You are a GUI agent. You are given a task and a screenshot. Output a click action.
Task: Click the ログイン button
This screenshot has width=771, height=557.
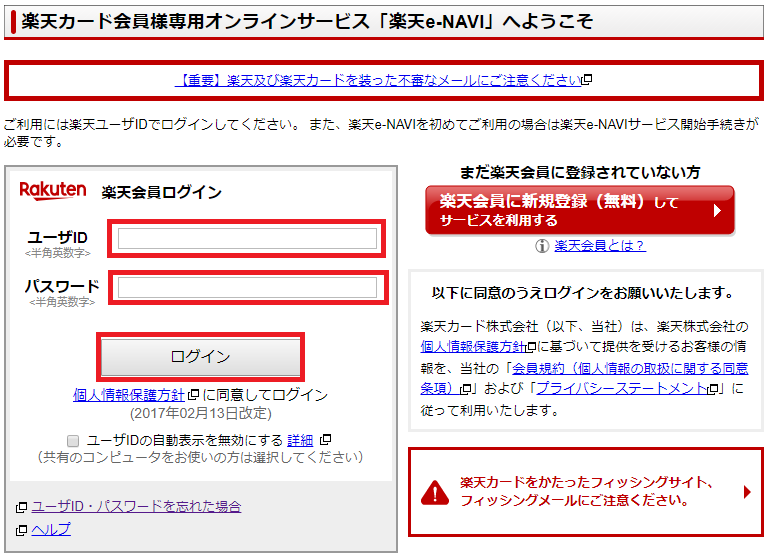point(201,356)
